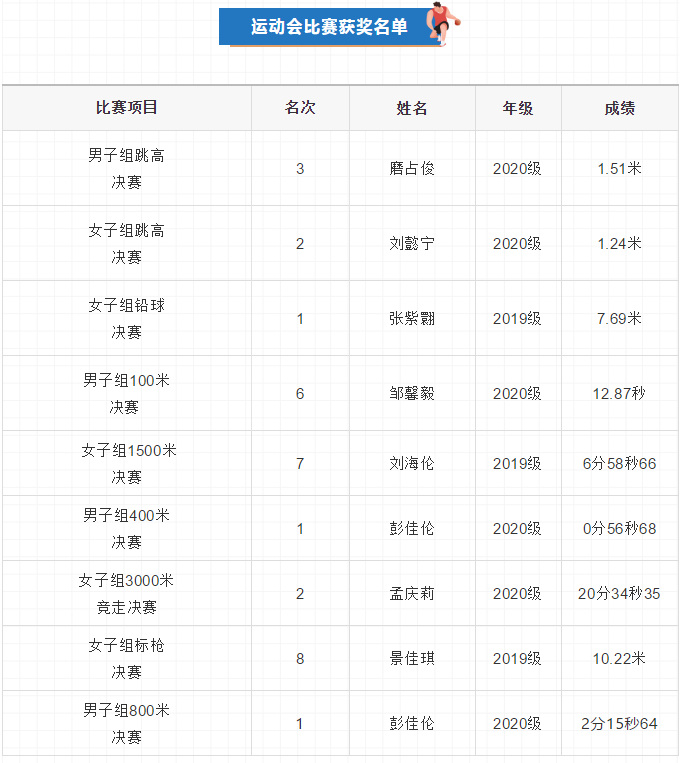Click the 运动会比赛获奖名单 title banner
The width and height of the screenshot is (682, 763).
point(329,28)
